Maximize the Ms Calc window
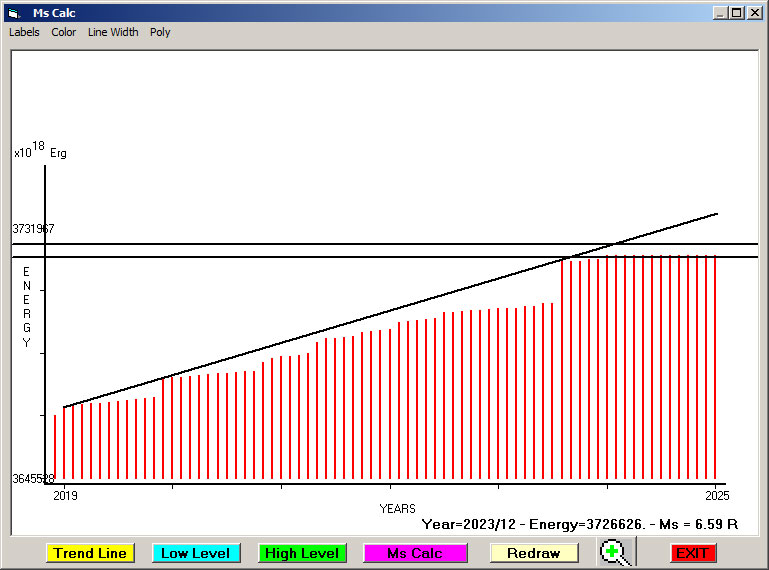Viewport: 769px width, 570px height. pos(737,13)
